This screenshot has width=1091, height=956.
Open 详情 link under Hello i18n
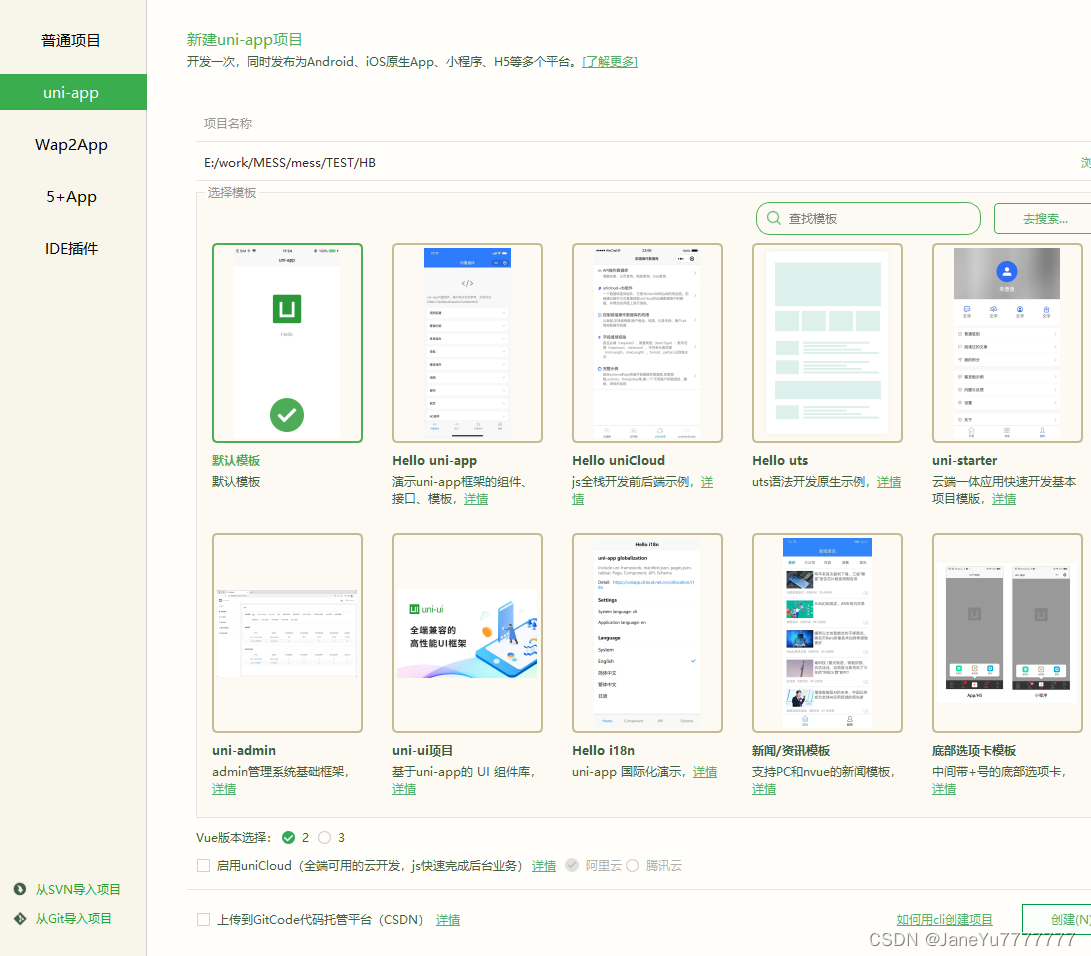click(705, 772)
